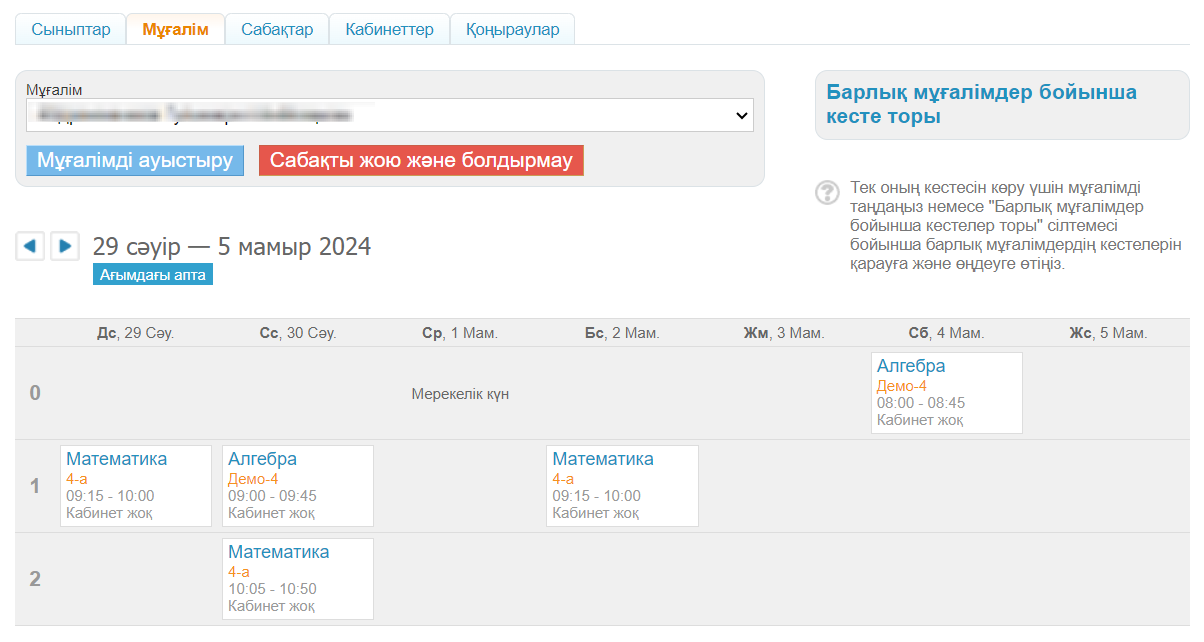Screen dimensions: 1204x642
Task: Open Monday Математика lesson at 09:15
Action: 116,459
